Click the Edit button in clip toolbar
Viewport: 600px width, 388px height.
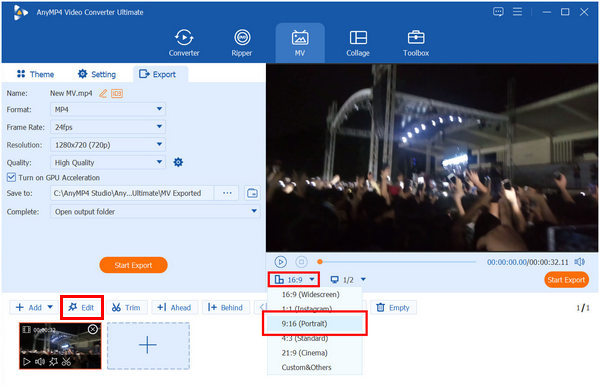click(x=81, y=308)
